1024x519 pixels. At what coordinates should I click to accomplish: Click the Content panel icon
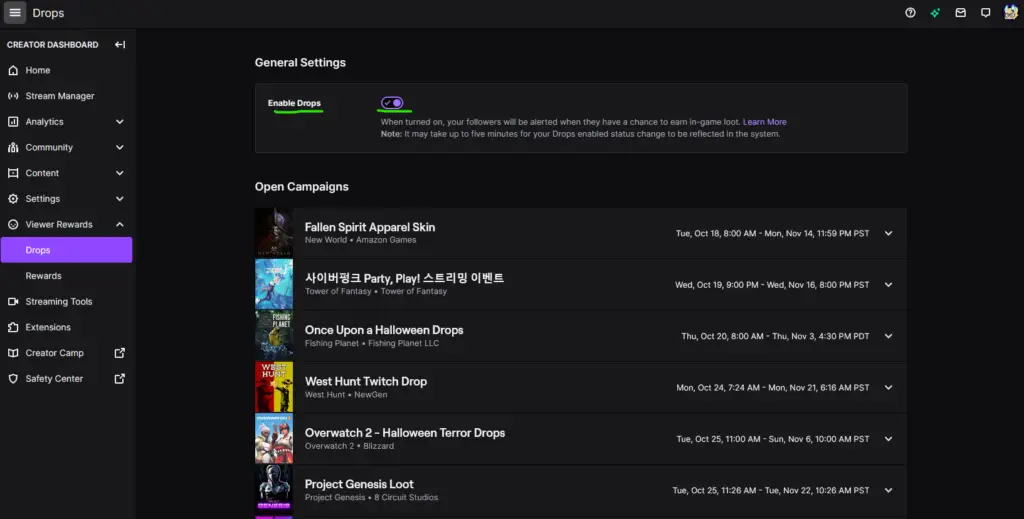(x=13, y=173)
